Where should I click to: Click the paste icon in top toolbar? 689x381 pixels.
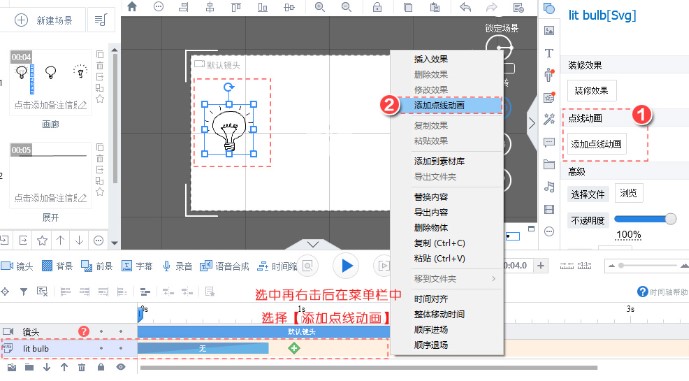pos(435,7)
